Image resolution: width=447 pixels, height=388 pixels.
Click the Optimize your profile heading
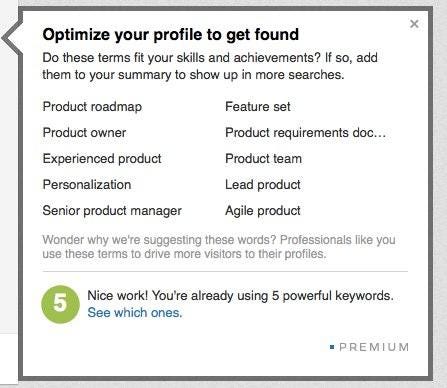pyautogui.click(x=171, y=35)
